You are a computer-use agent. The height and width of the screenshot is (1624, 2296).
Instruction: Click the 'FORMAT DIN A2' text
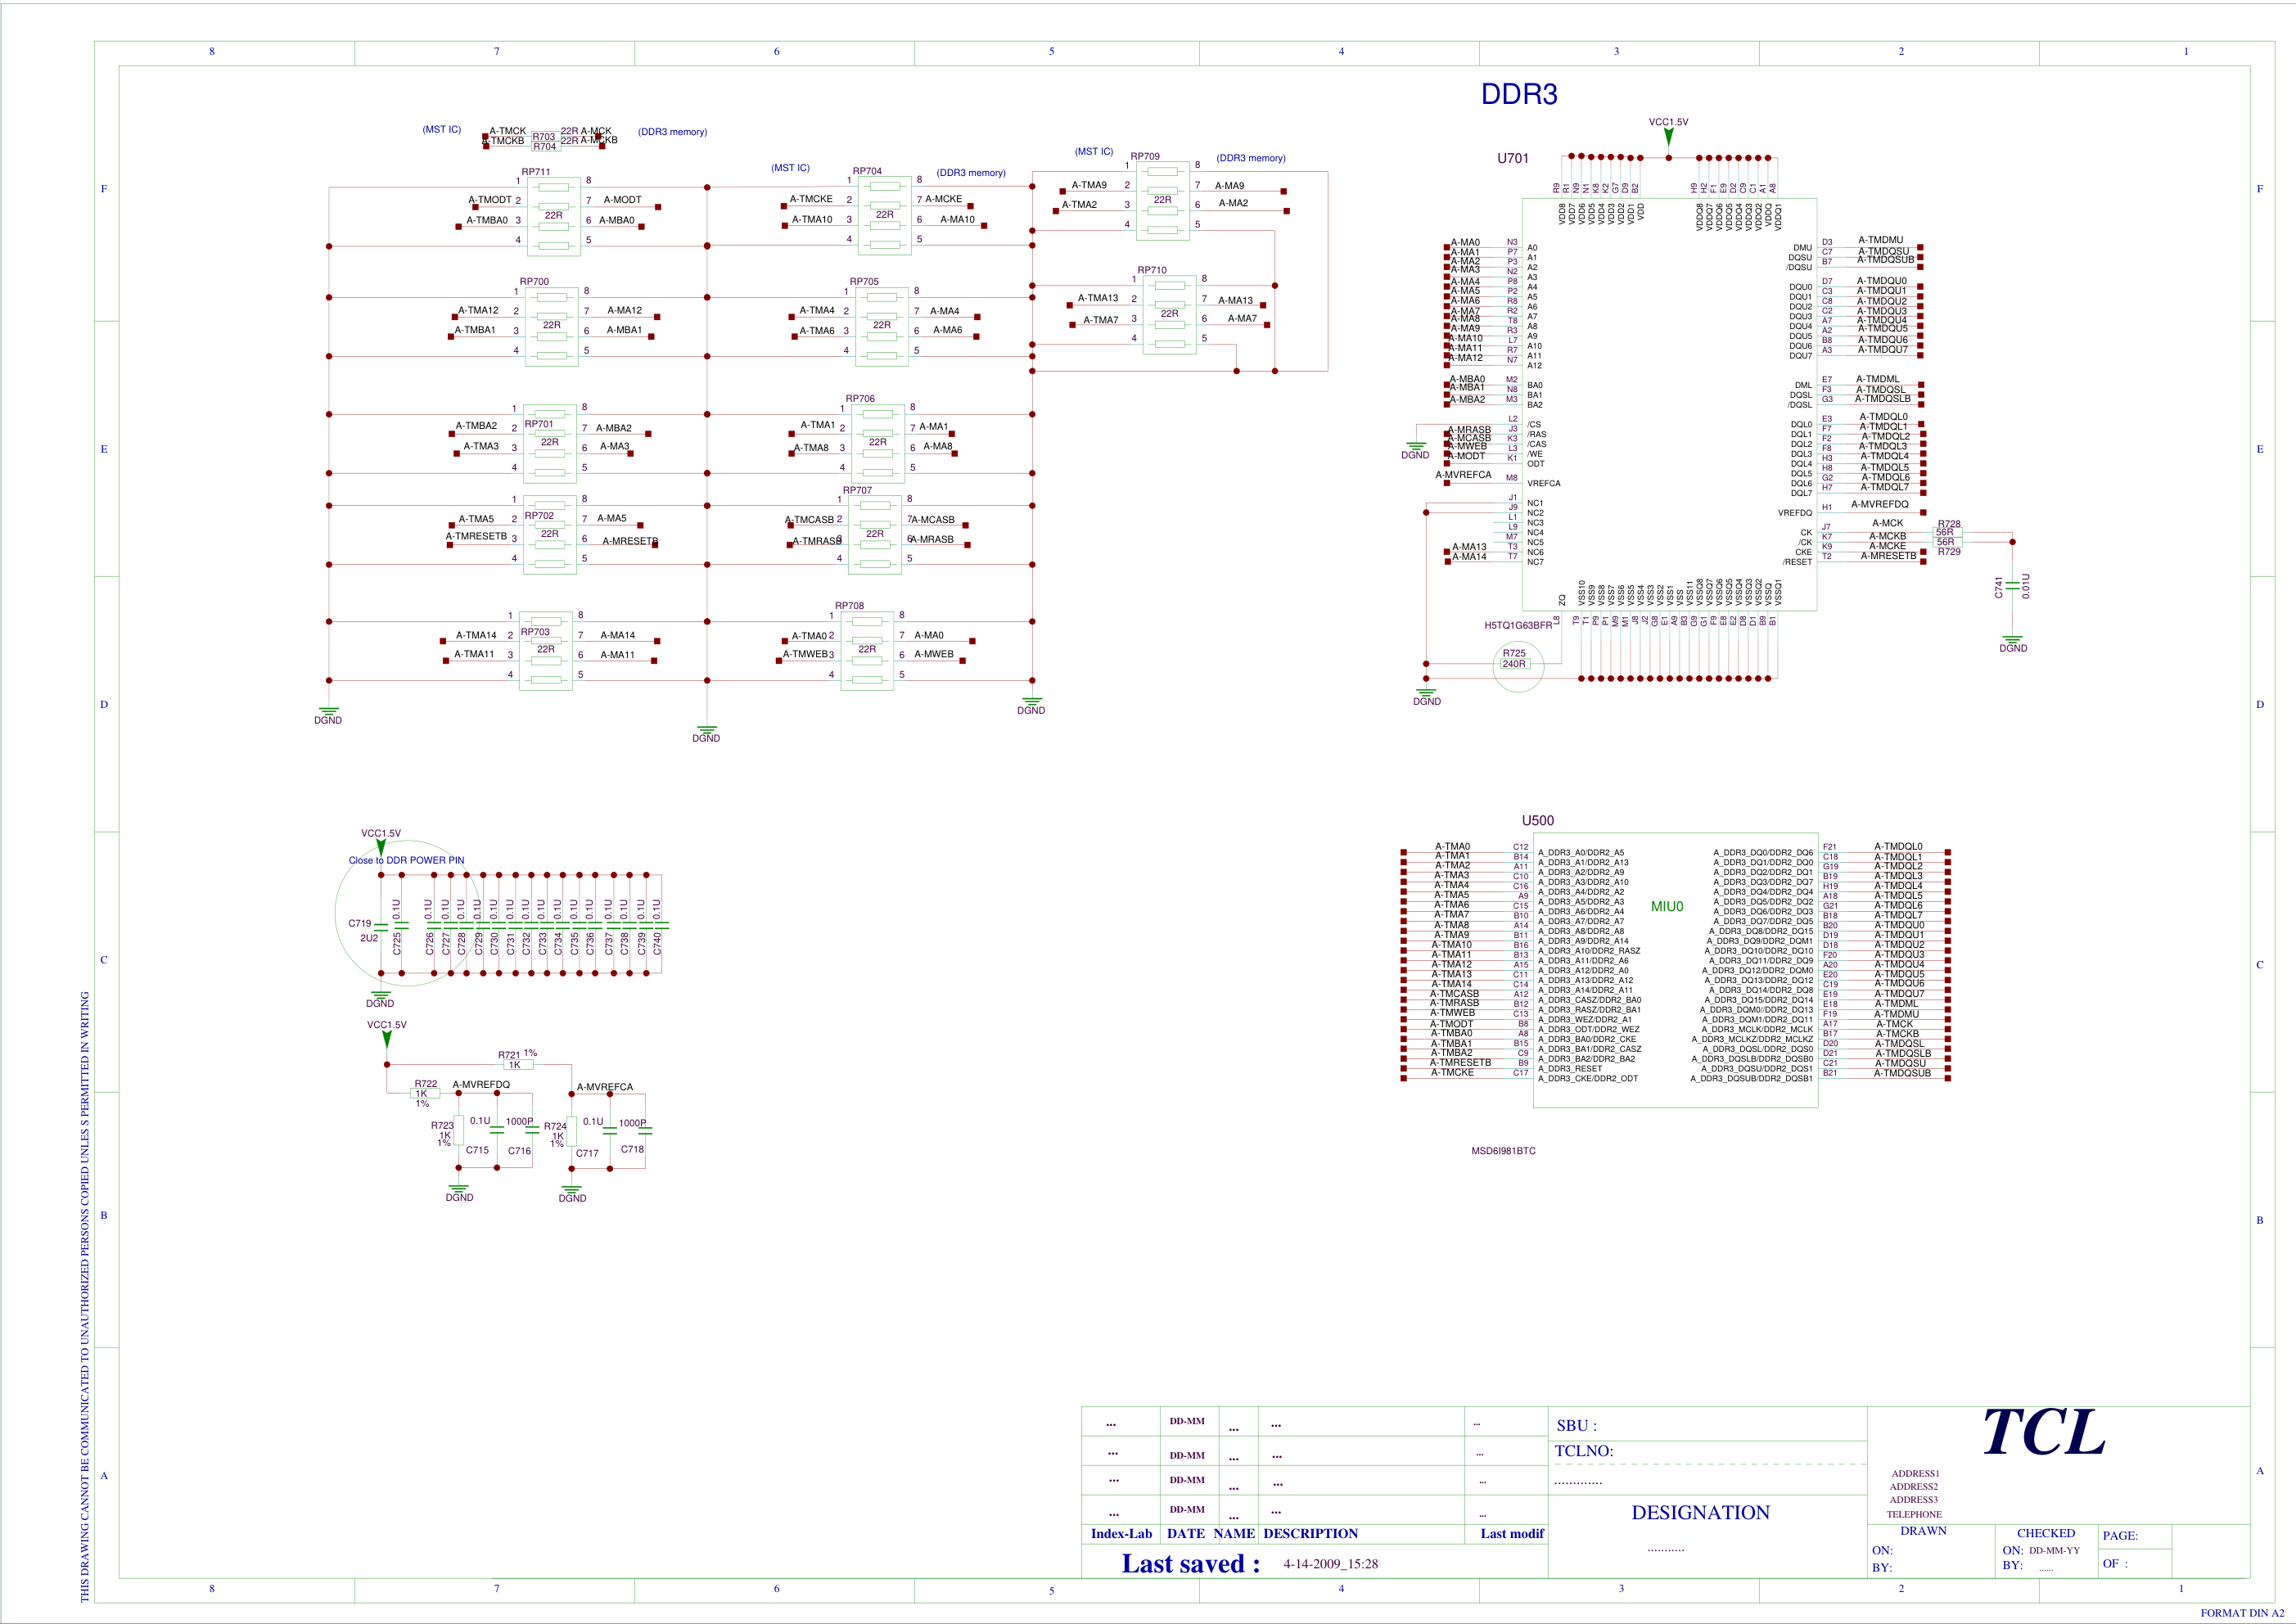(2242, 1613)
